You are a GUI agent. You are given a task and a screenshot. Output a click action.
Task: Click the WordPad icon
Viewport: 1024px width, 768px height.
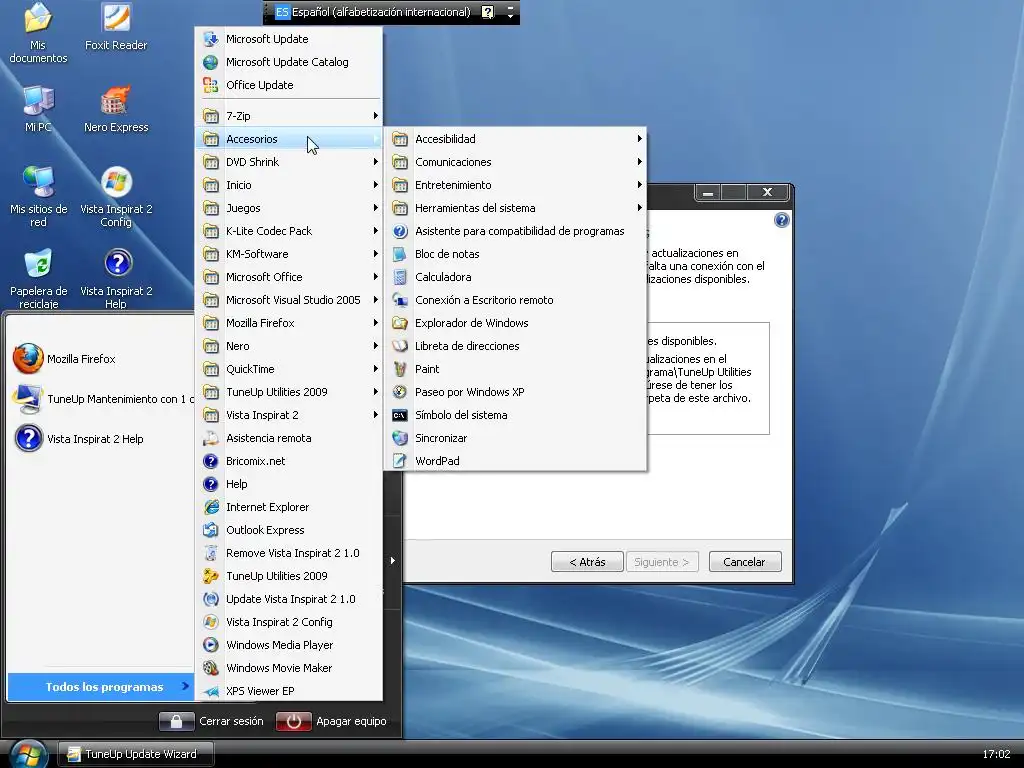pyautogui.click(x=400, y=461)
